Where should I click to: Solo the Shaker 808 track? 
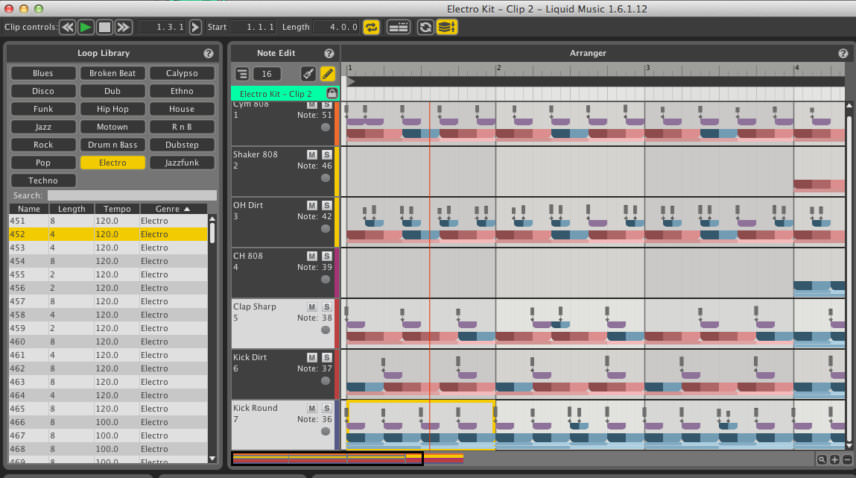pos(326,155)
